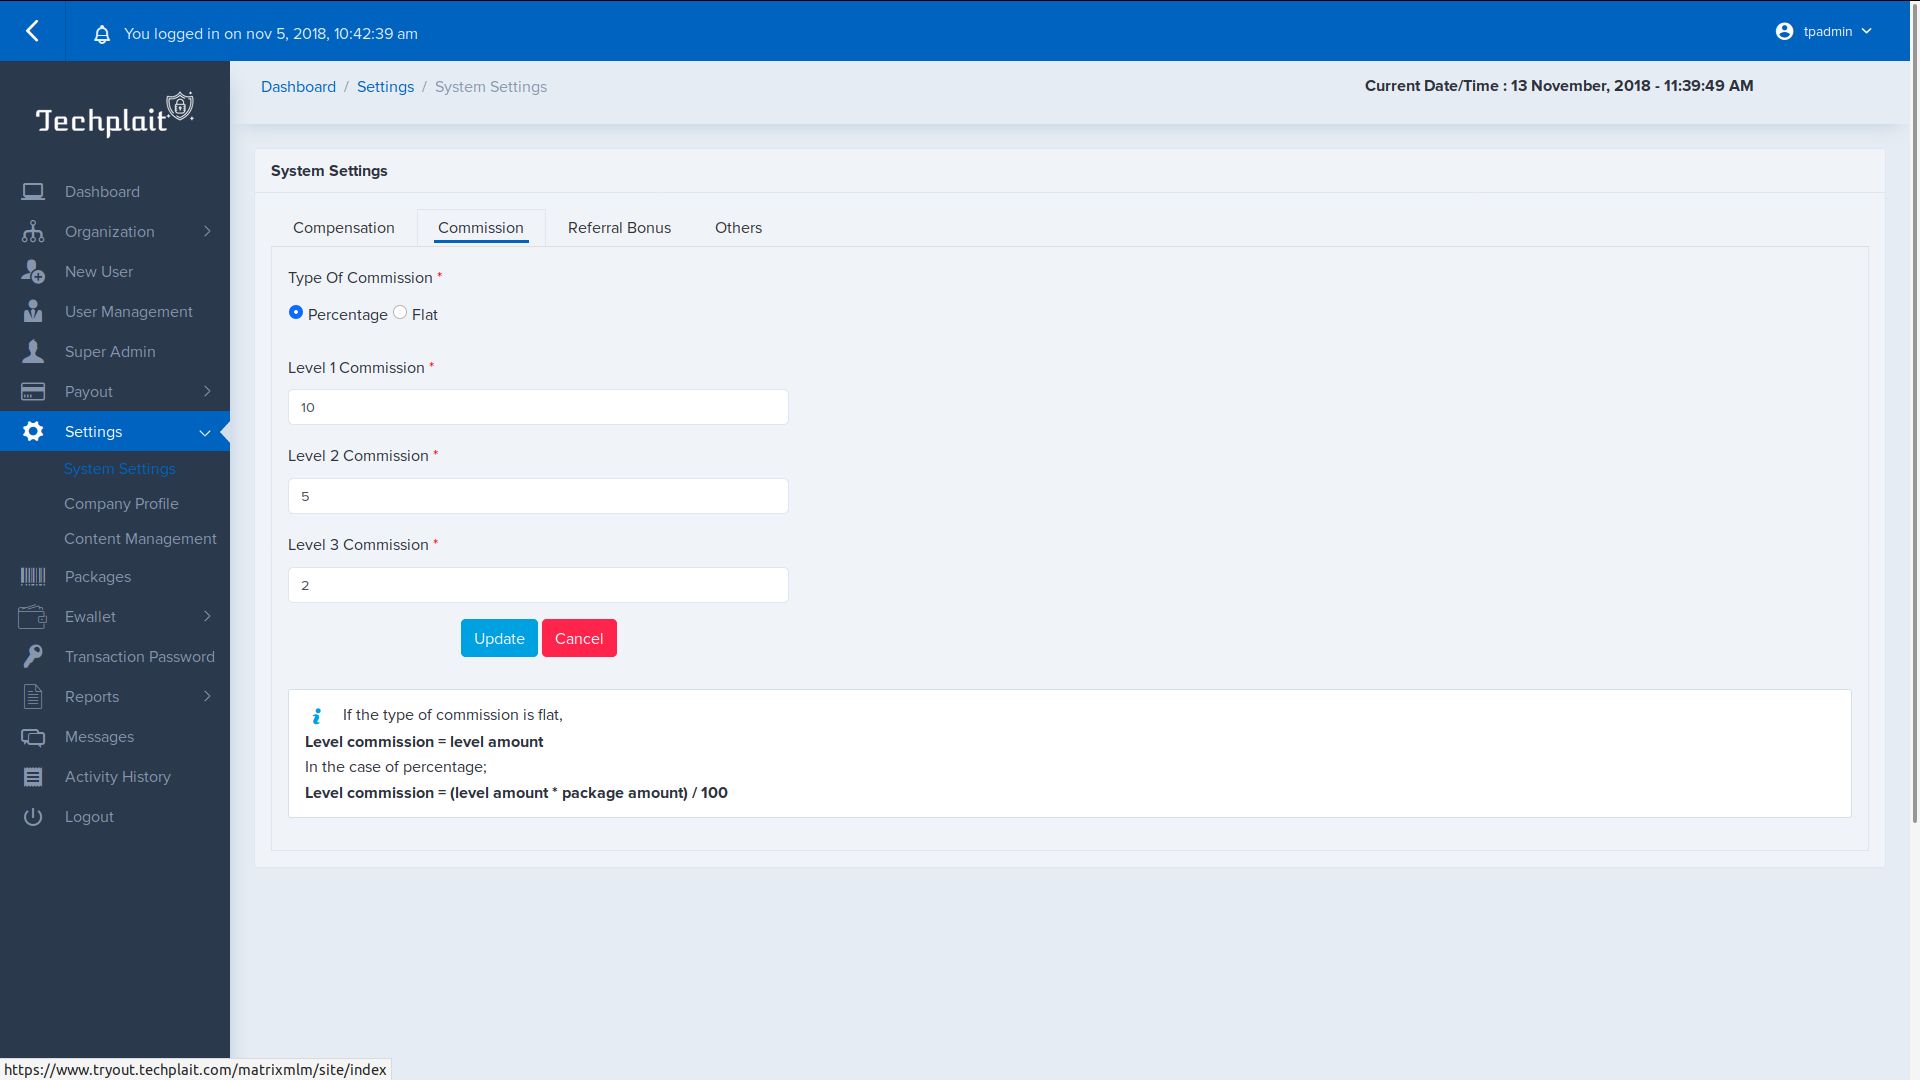The image size is (1920, 1080).
Task: Click the Messages chat icon
Action: click(x=33, y=737)
